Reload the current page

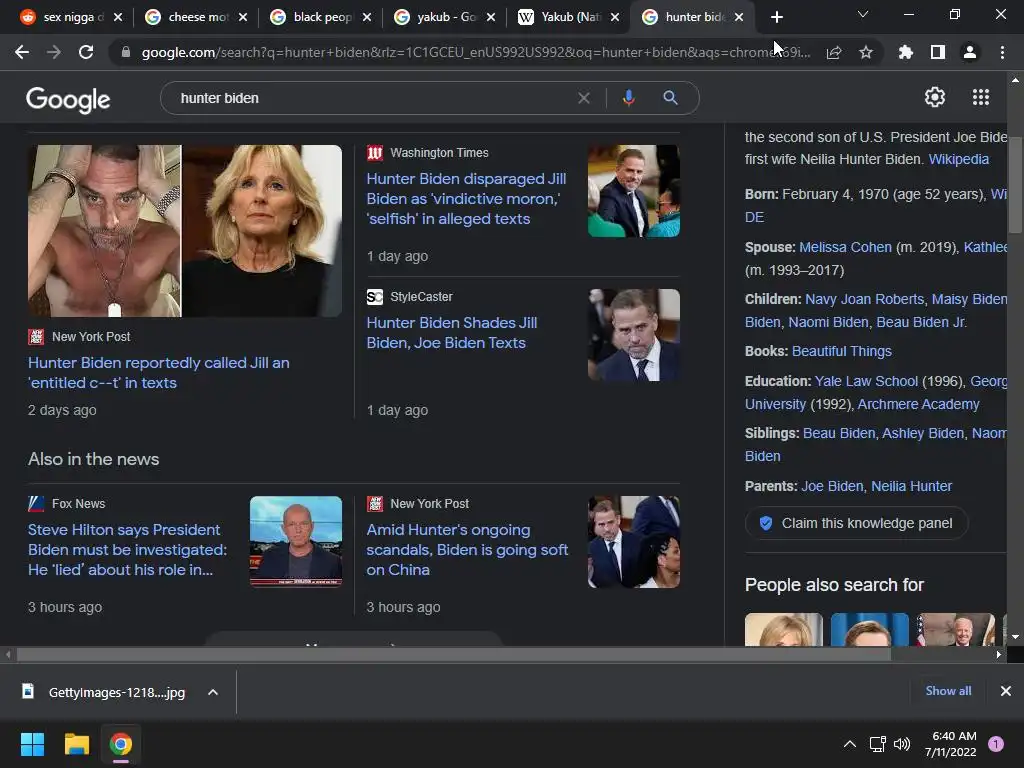86,52
